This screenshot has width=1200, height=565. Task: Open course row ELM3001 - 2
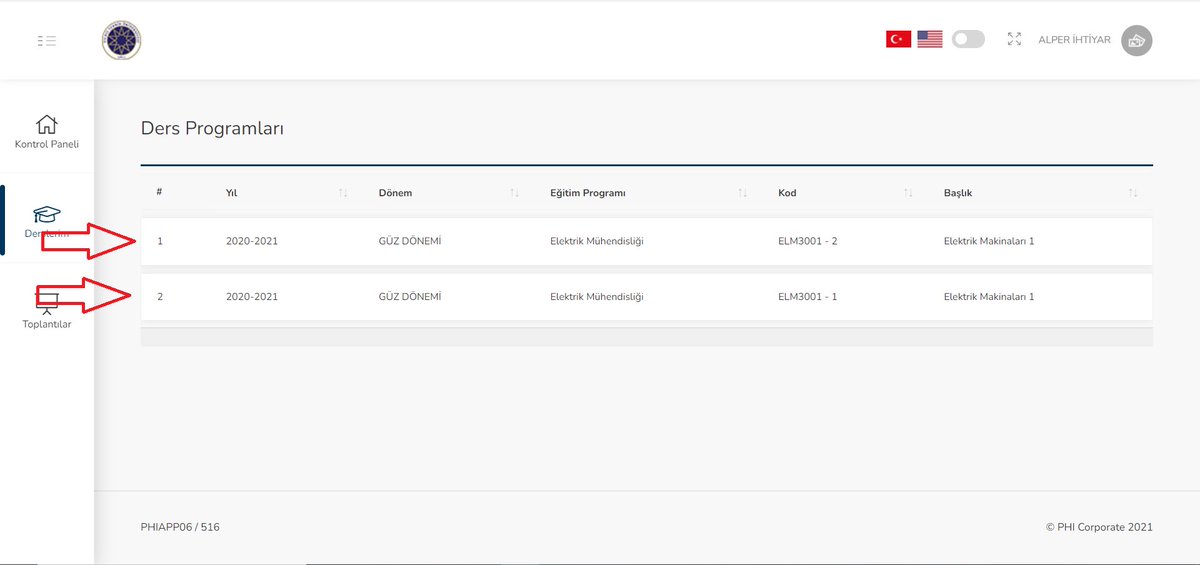click(647, 241)
